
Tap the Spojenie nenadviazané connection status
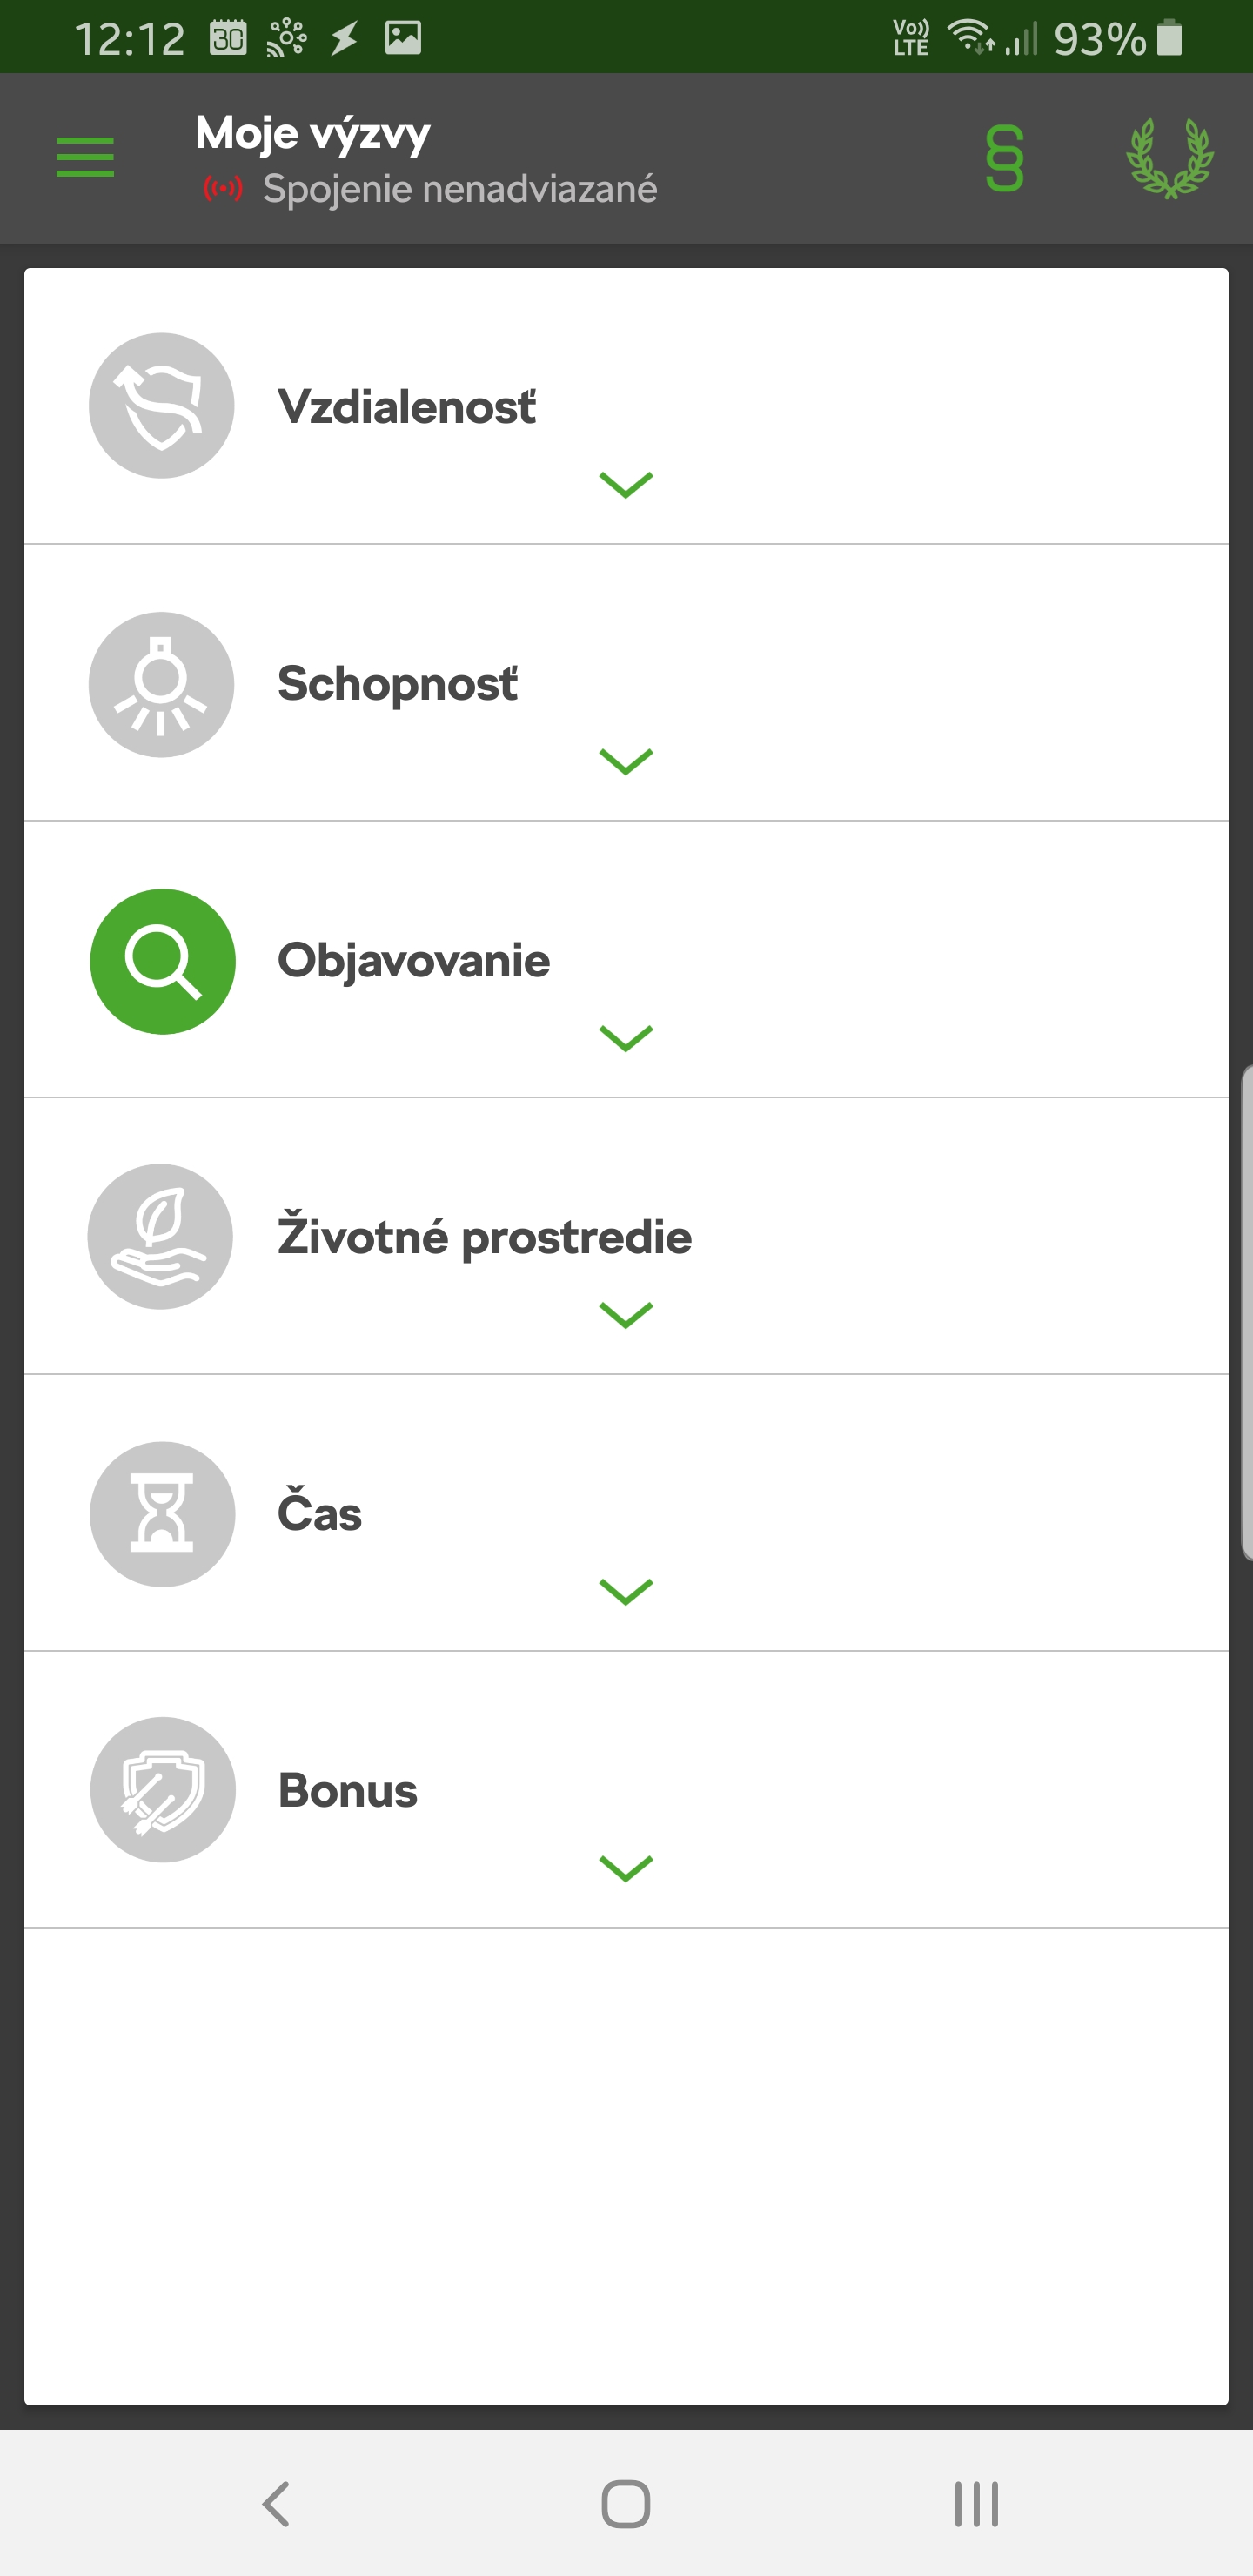click(x=459, y=189)
